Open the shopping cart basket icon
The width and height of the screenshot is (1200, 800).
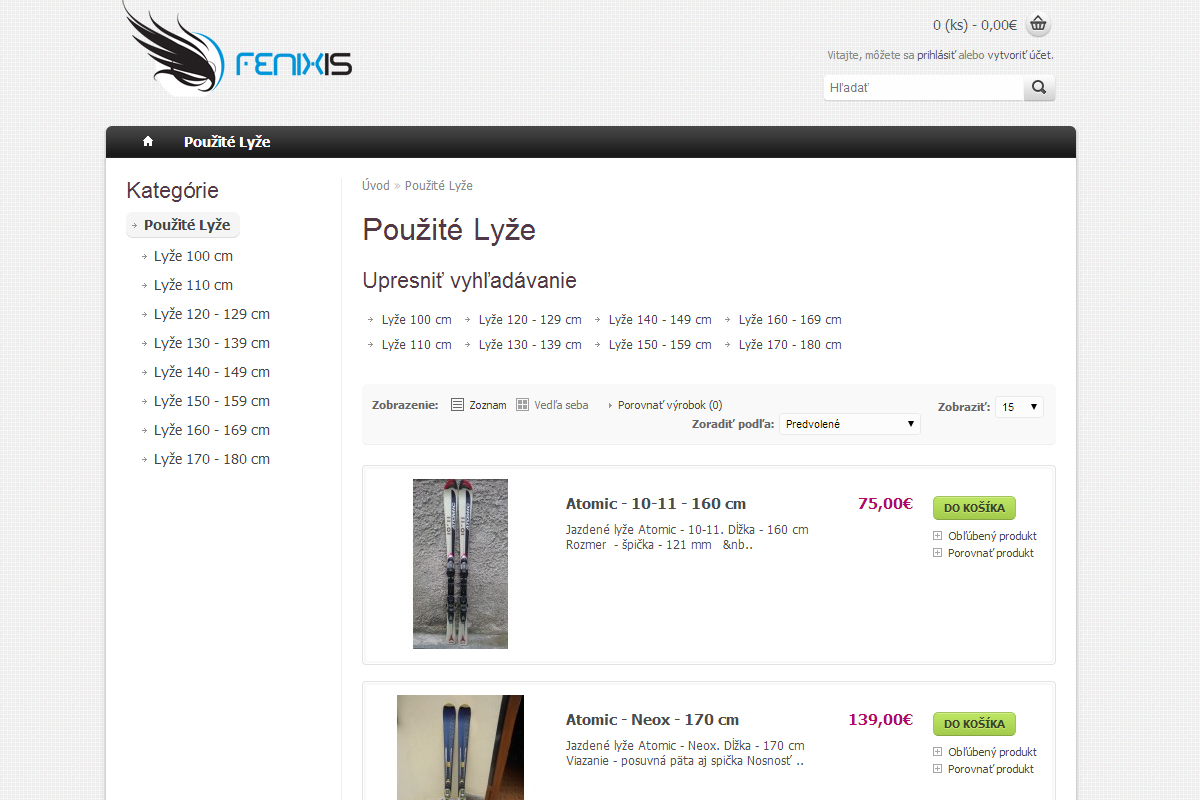tap(1038, 24)
